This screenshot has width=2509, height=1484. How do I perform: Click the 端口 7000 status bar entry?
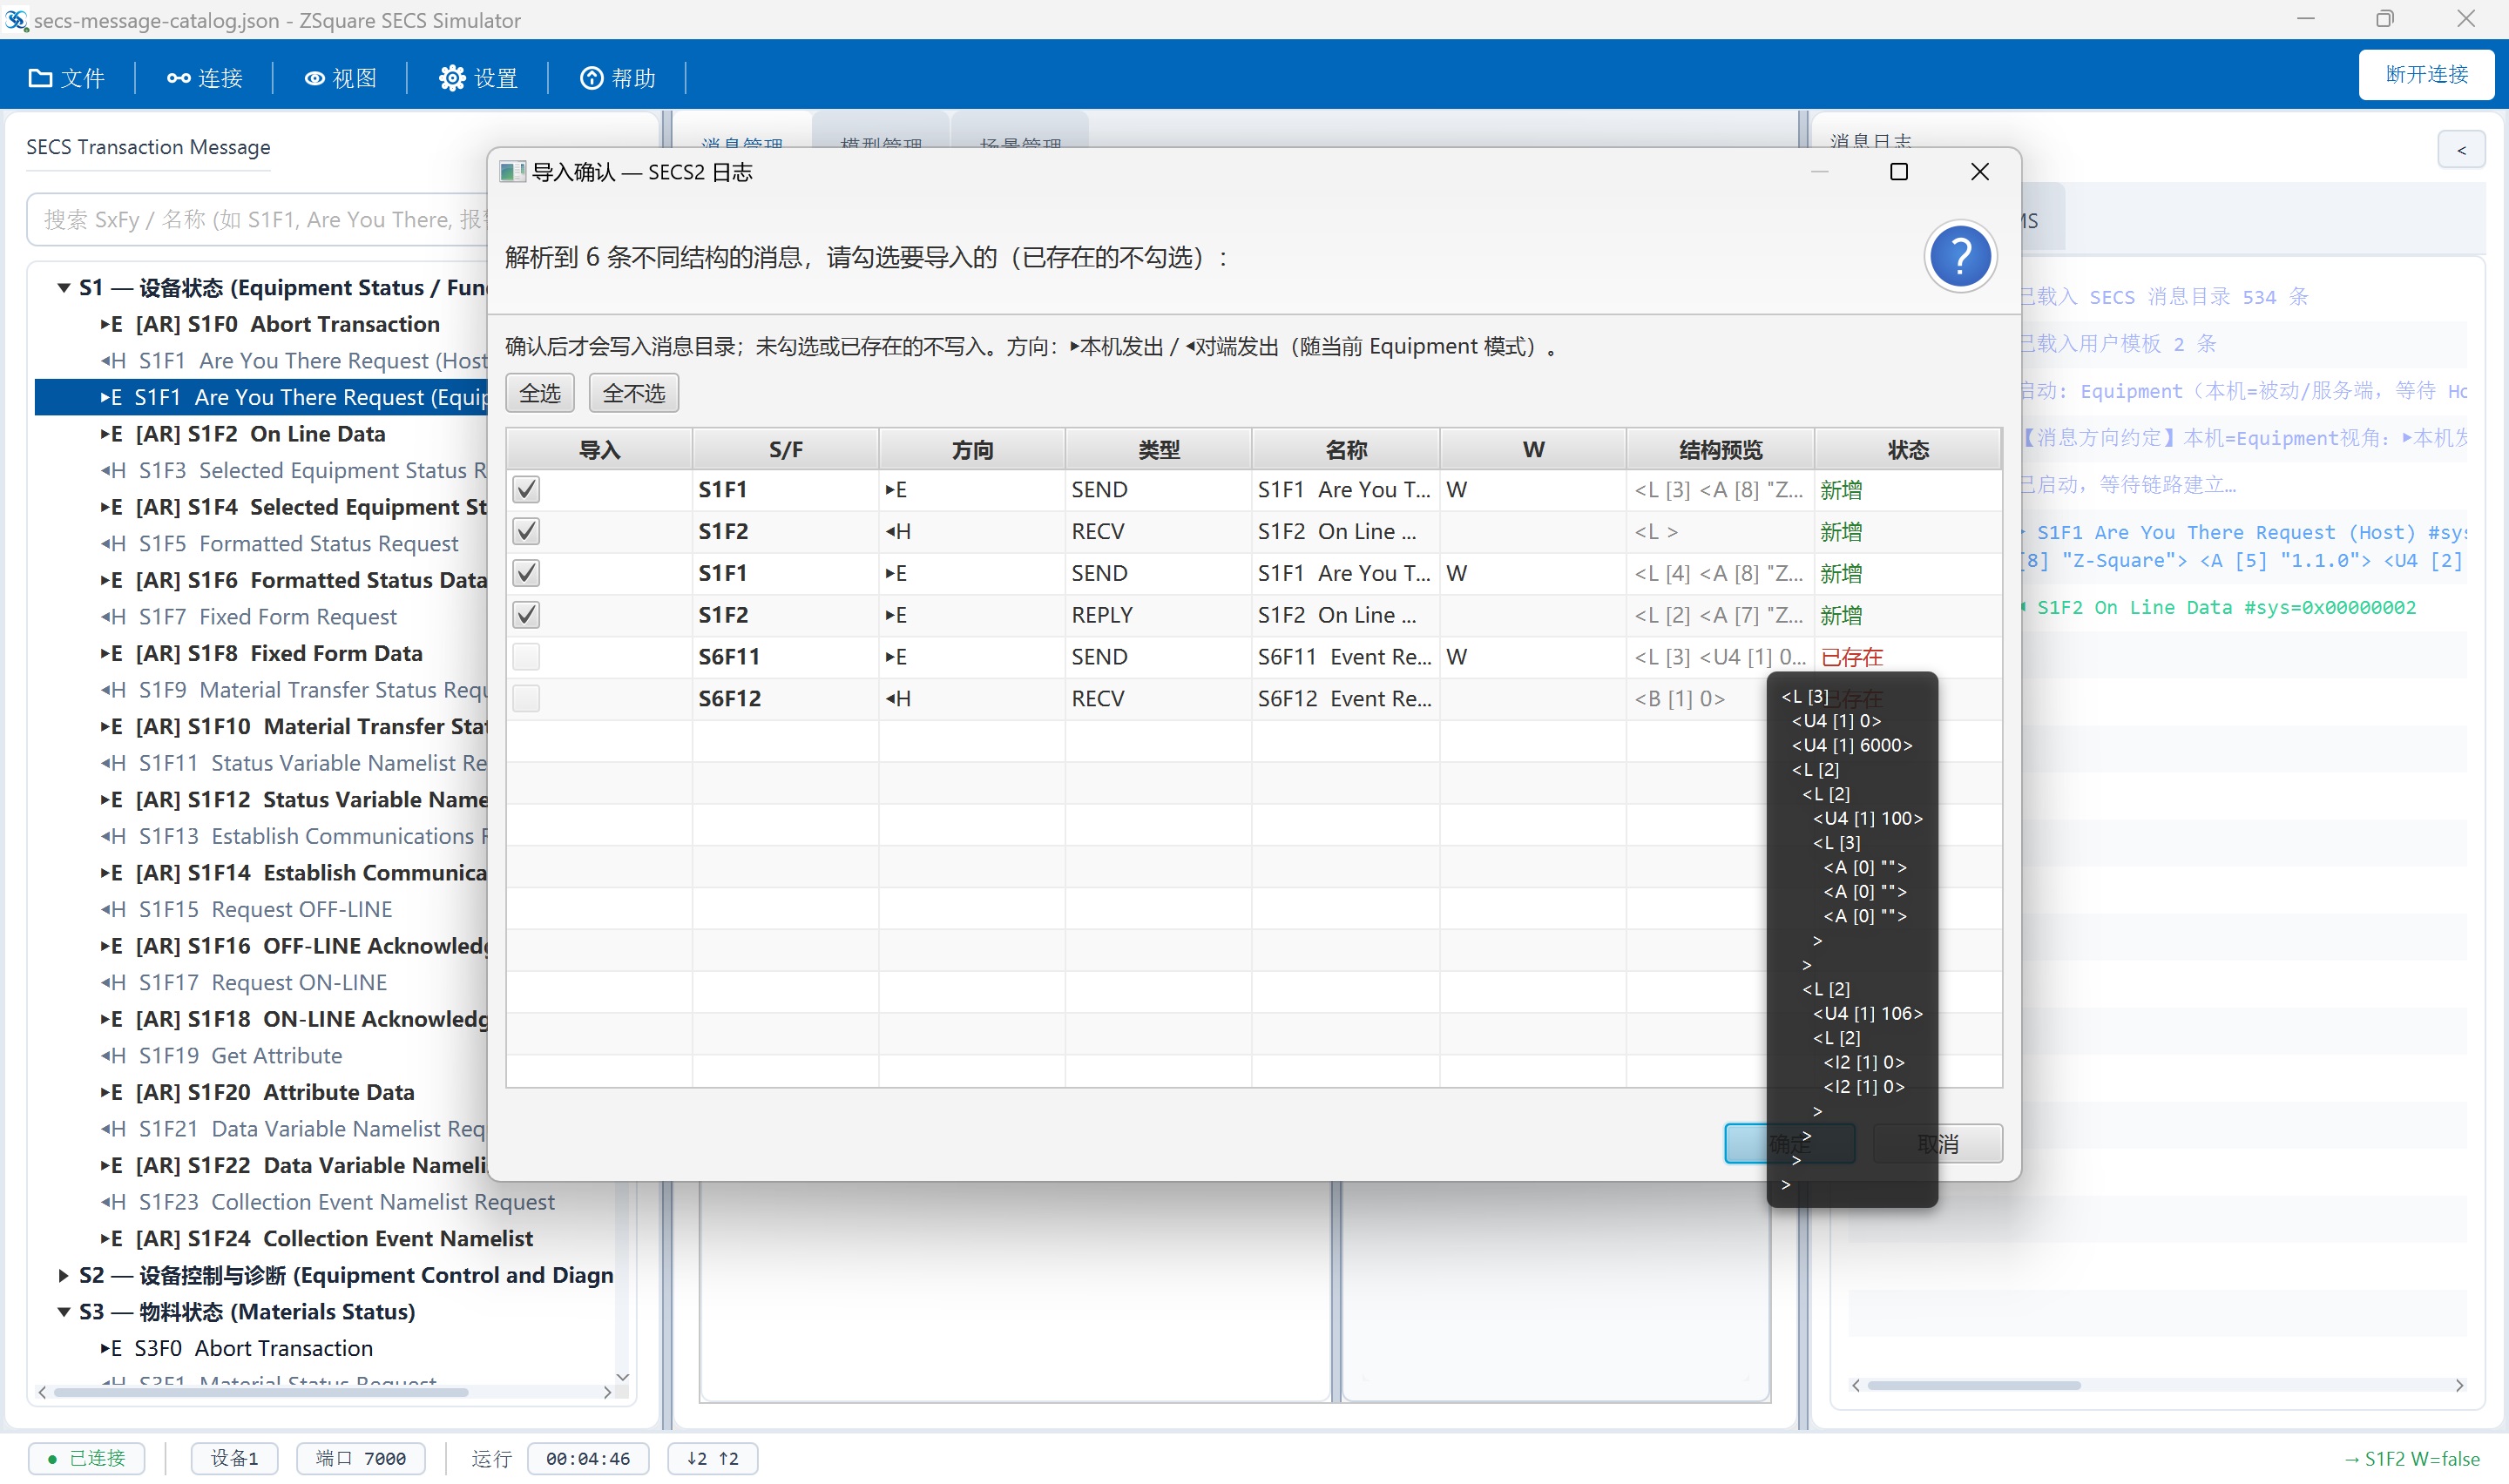click(x=361, y=1458)
